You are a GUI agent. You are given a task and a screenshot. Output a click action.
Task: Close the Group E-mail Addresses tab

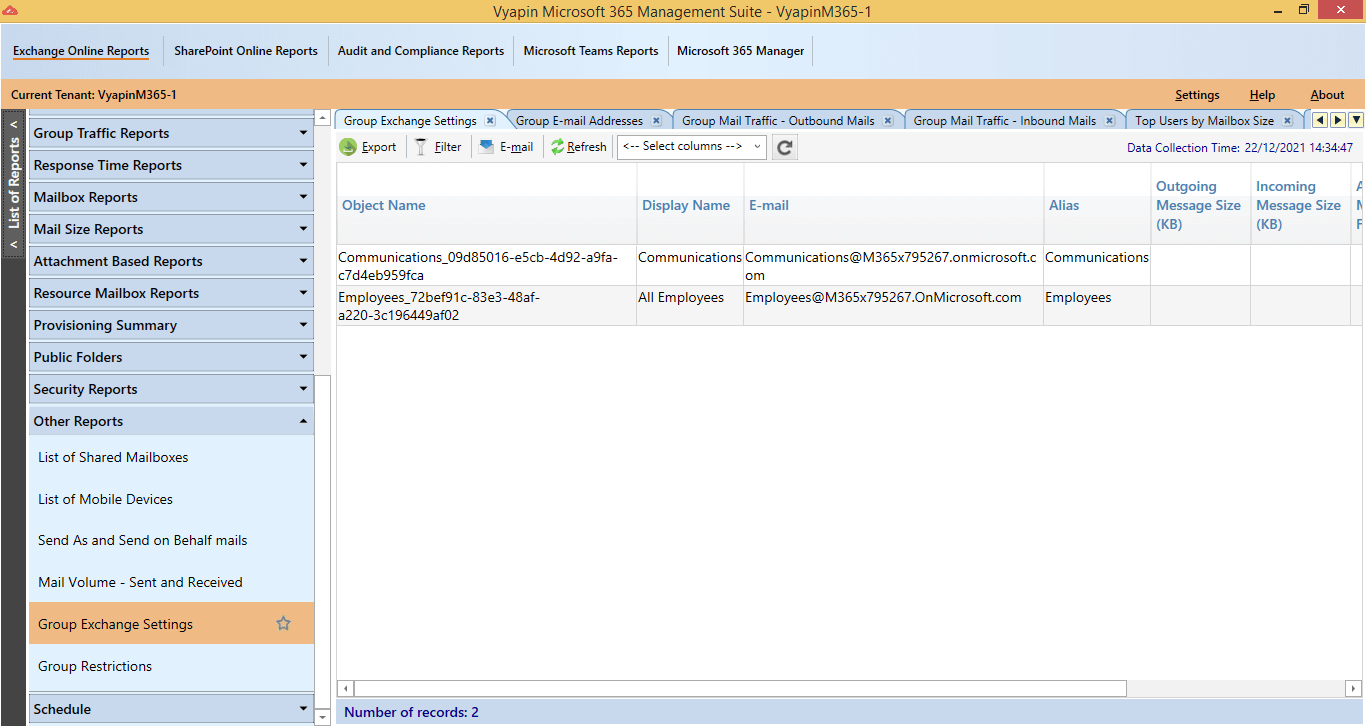click(x=656, y=121)
